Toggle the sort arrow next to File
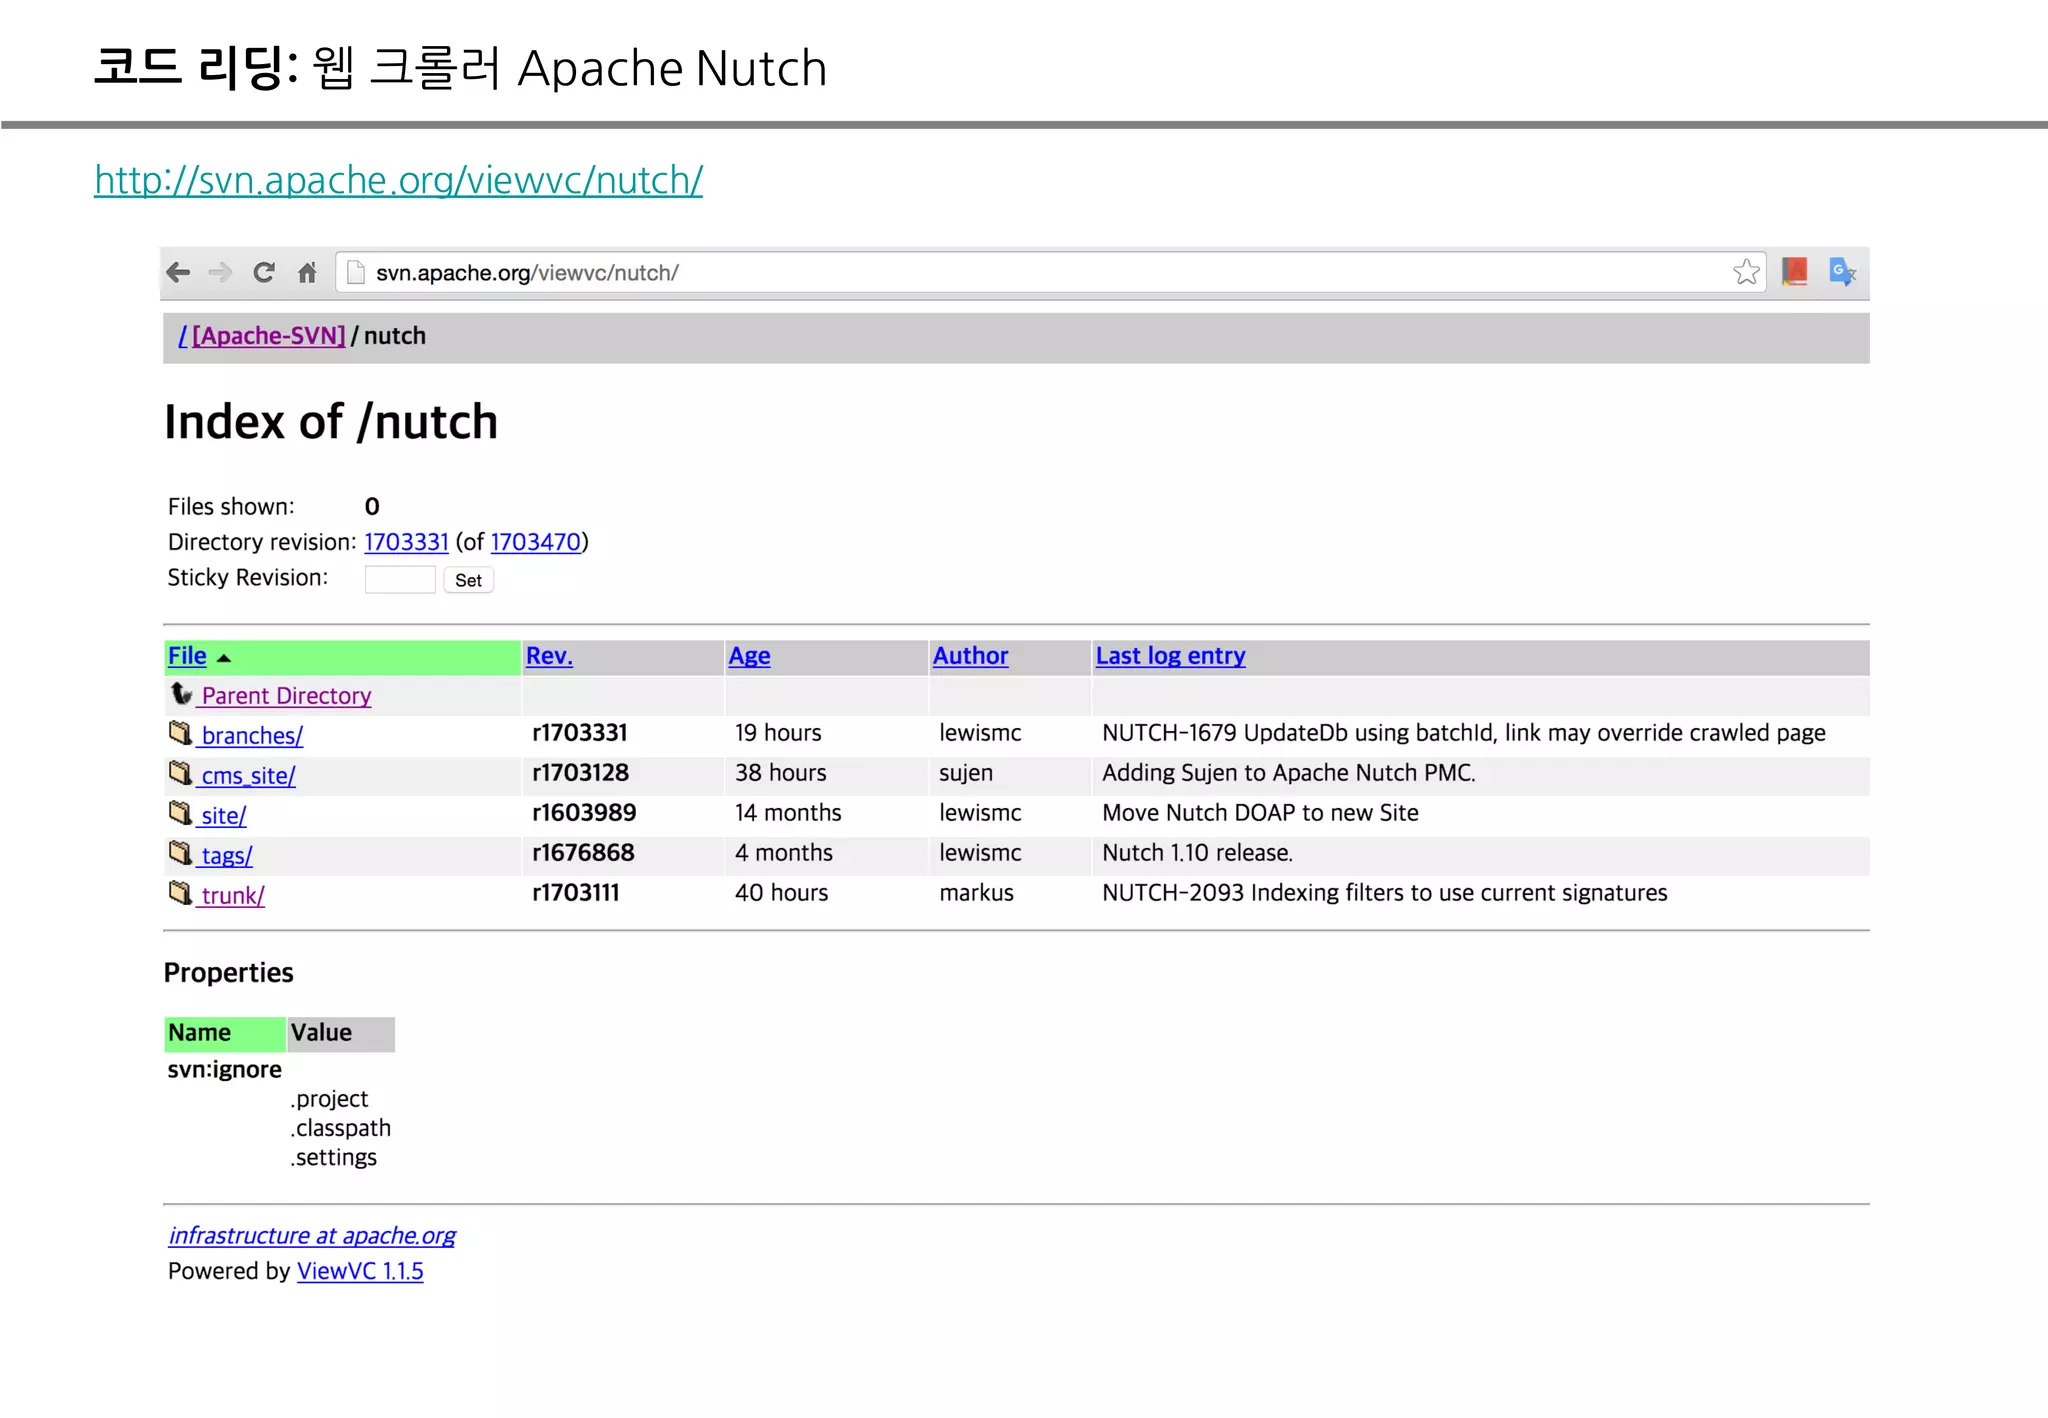The width and height of the screenshot is (2048, 1418). [224, 658]
